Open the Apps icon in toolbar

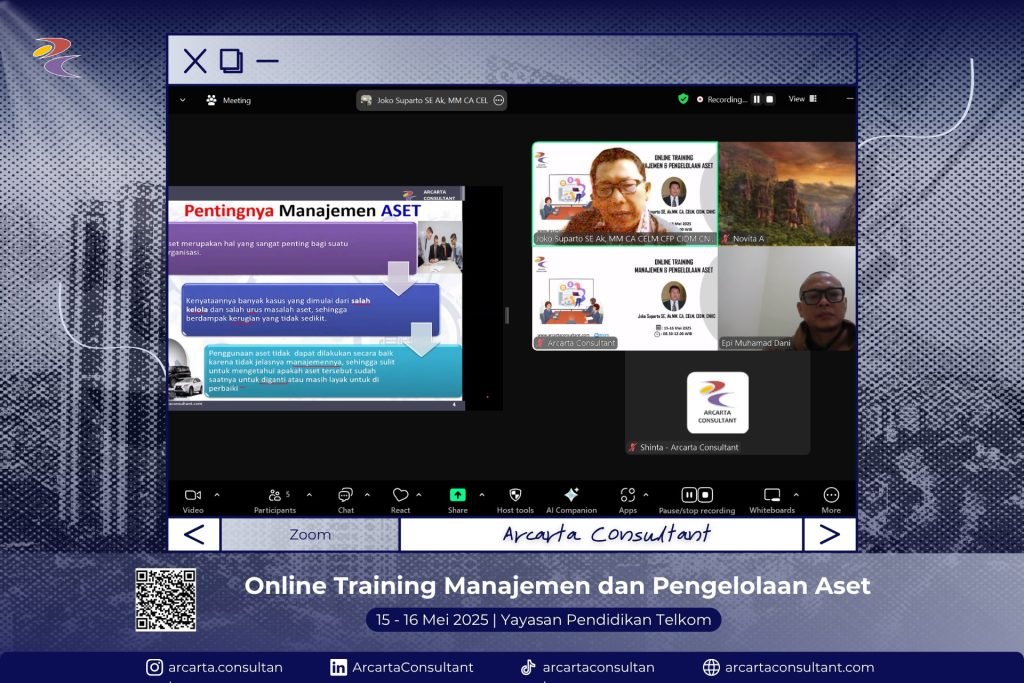tap(627, 499)
